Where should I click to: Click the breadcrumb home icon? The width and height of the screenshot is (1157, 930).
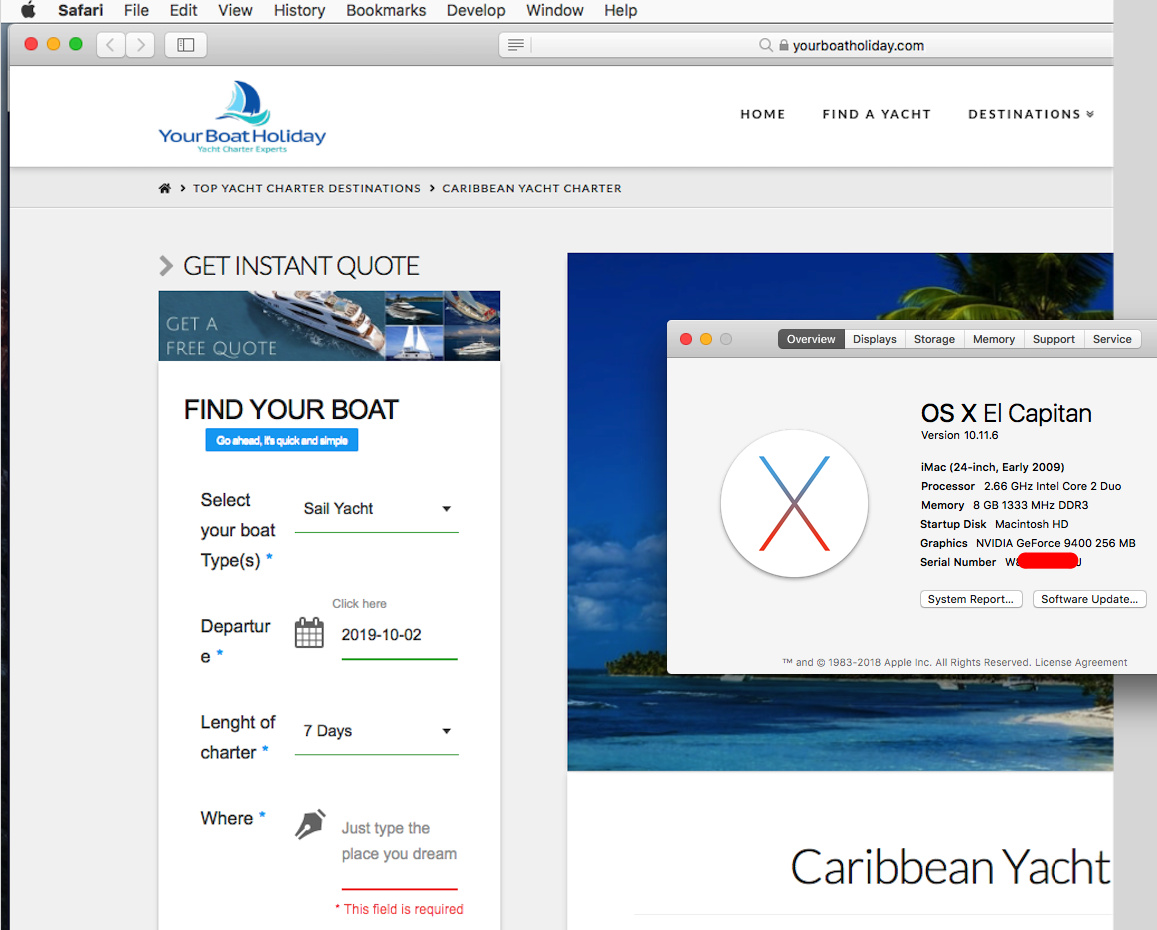point(165,188)
